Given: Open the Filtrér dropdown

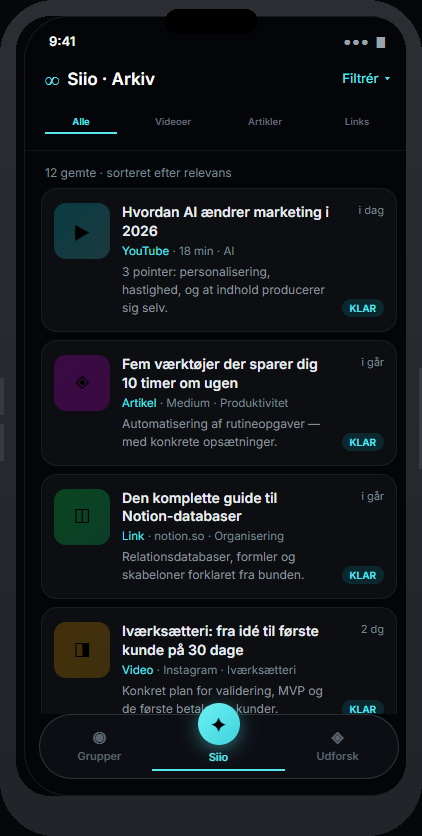Looking at the screenshot, I should 366,79.
